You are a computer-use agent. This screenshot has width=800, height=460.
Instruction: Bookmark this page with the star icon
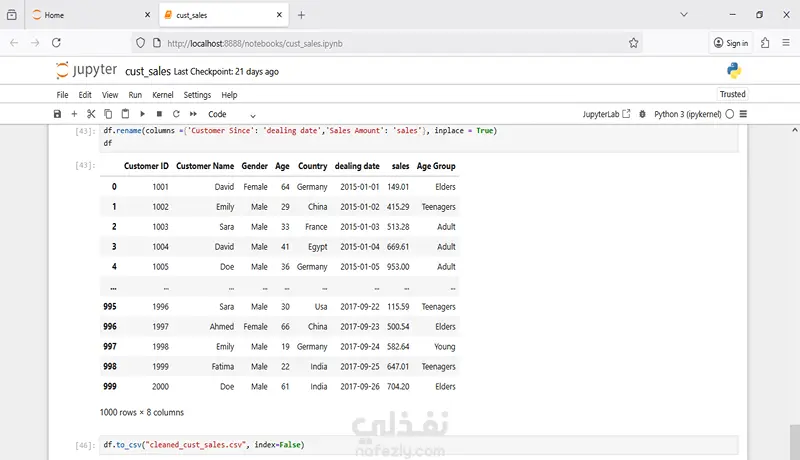633,43
